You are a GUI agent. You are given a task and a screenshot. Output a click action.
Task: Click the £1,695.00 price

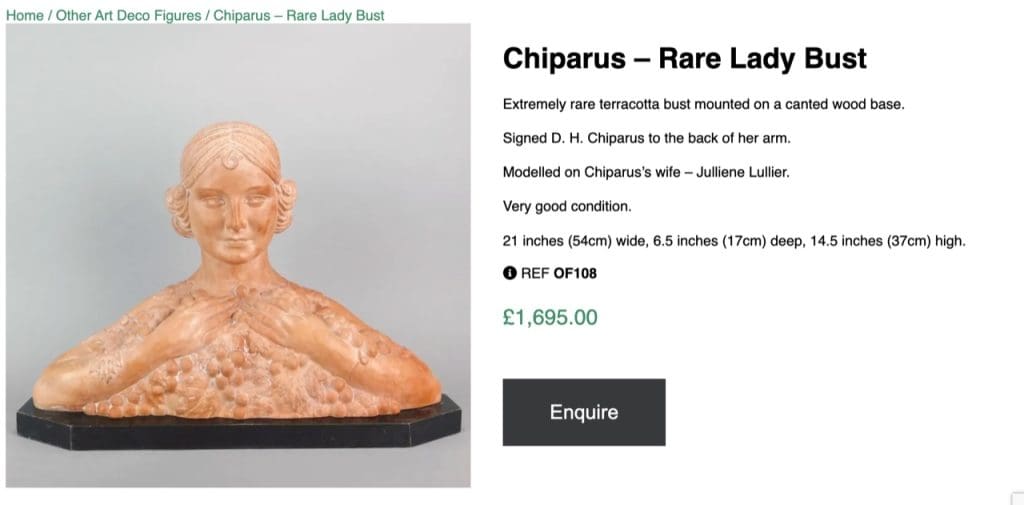point(550,318)
